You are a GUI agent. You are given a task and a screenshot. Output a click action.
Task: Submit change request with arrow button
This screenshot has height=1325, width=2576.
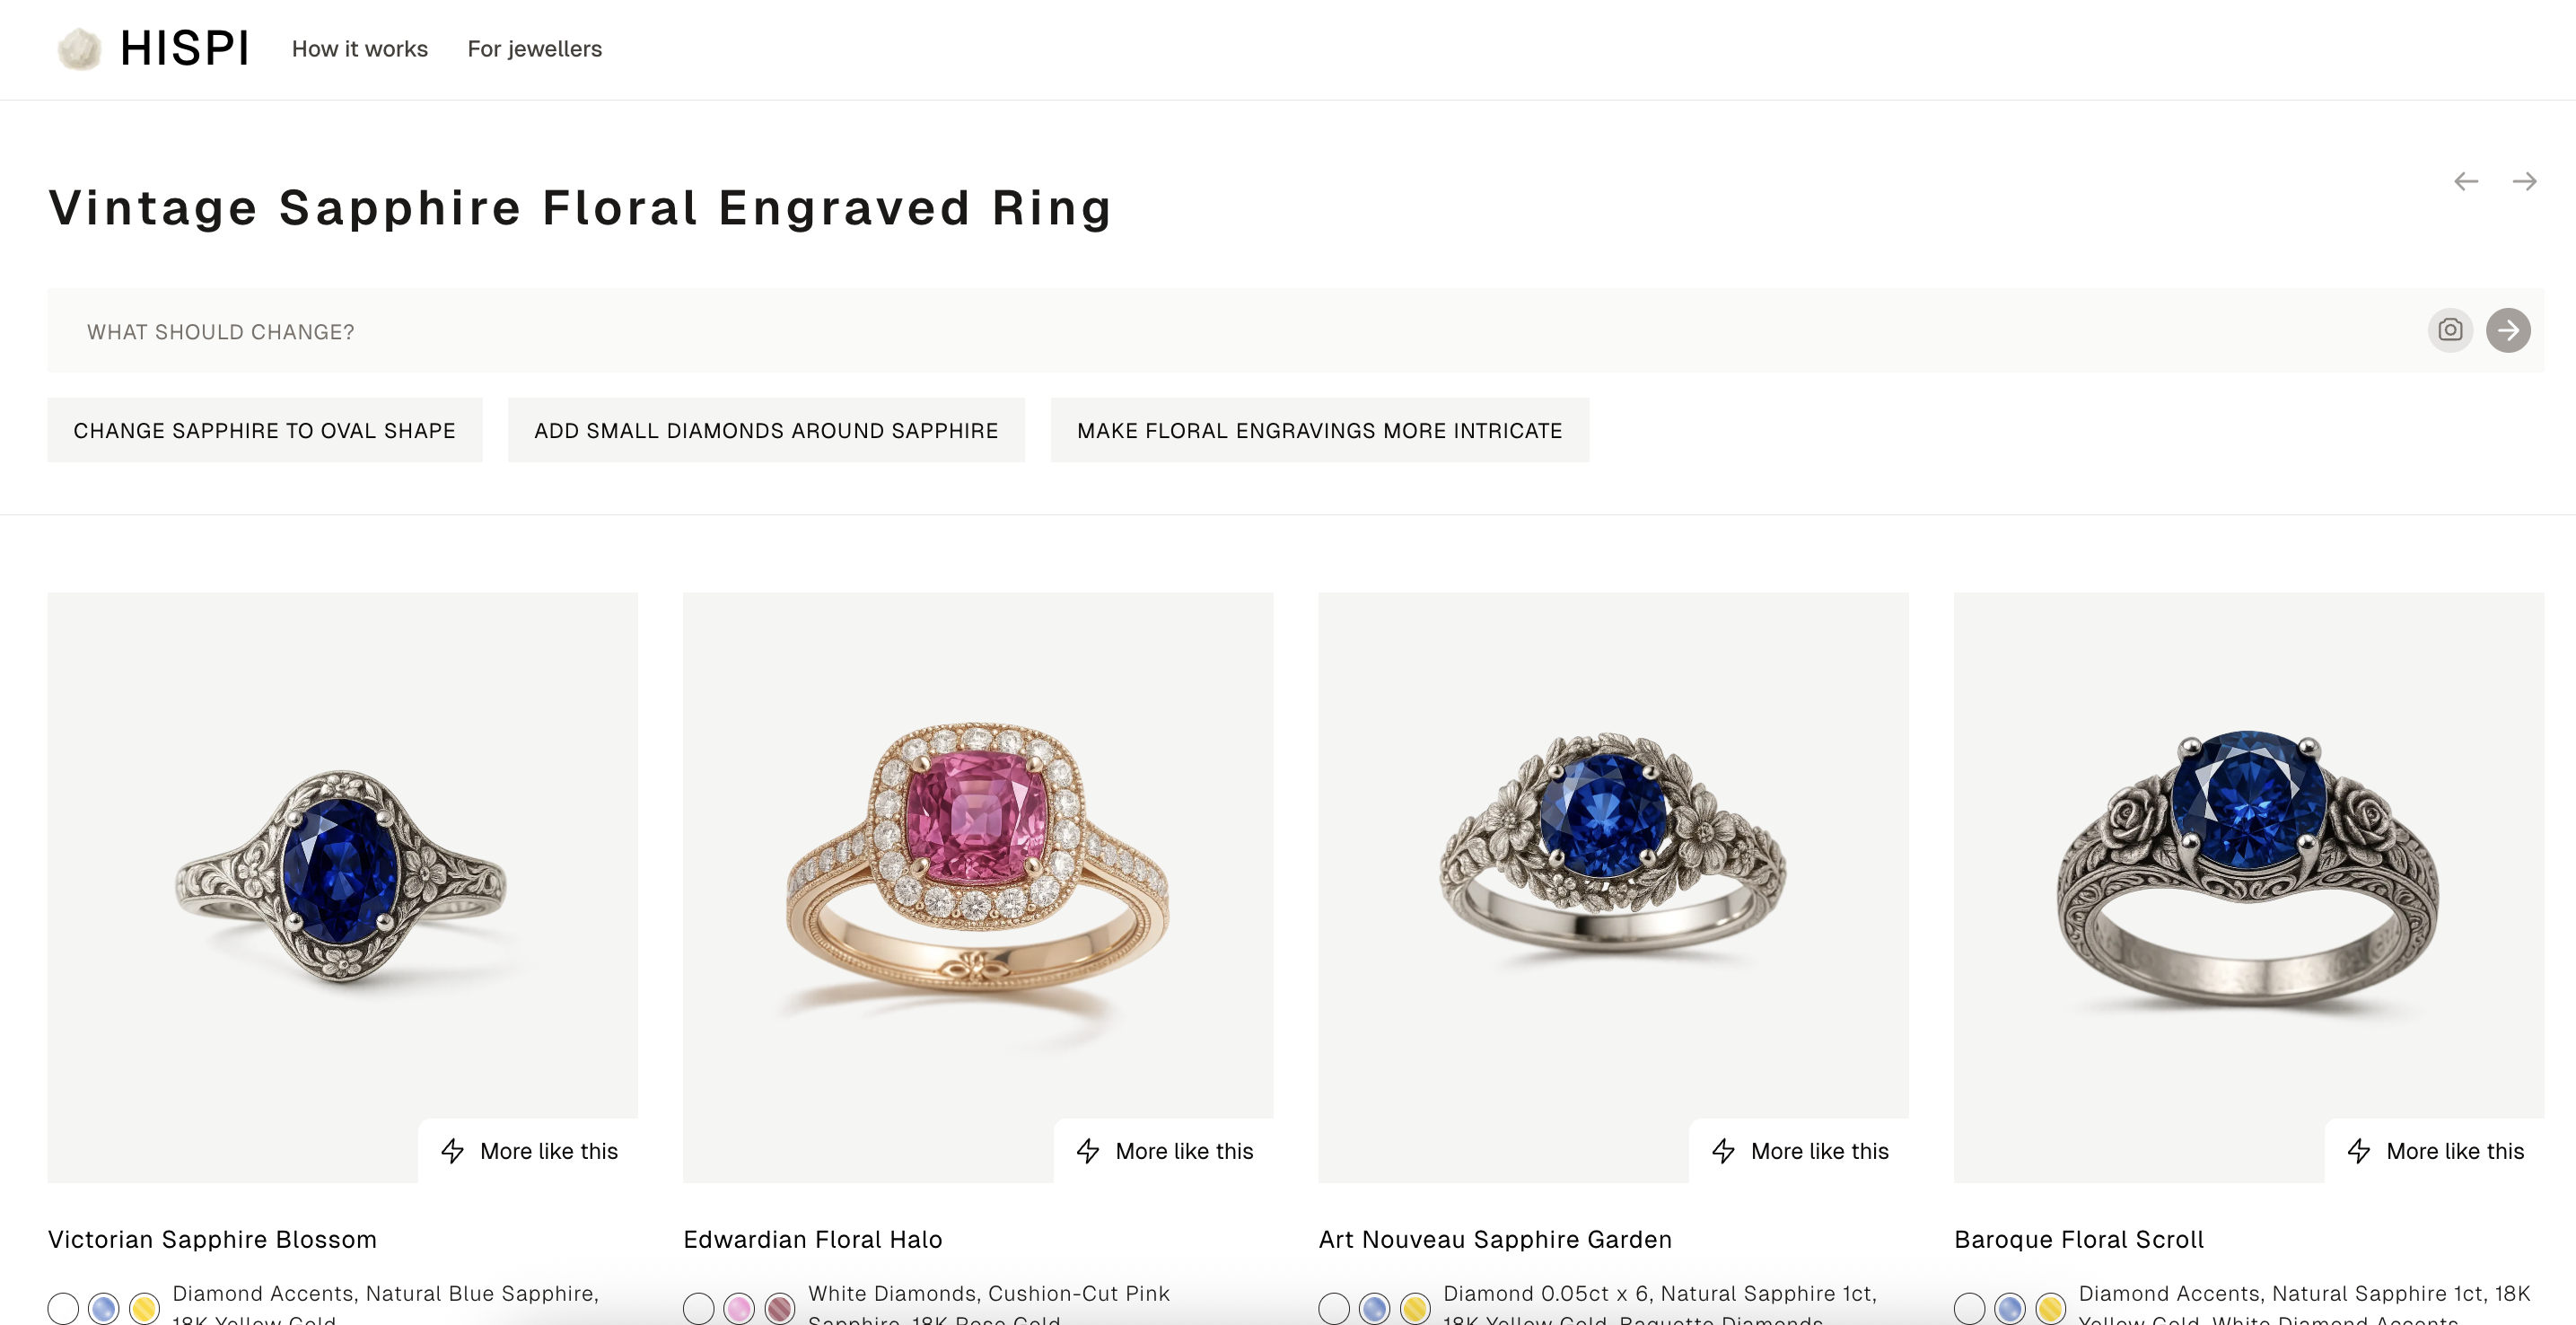pos(2508,330)
